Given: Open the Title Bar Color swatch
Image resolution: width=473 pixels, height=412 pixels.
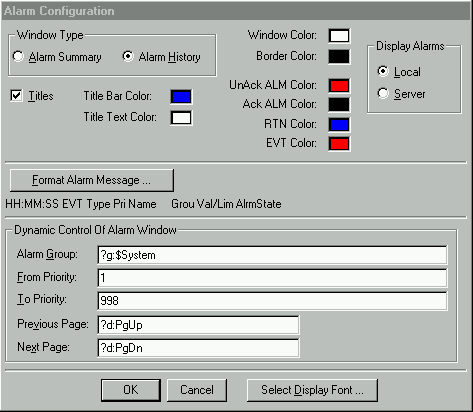Looking at the screenshot, I should click(x=181, y=97).
